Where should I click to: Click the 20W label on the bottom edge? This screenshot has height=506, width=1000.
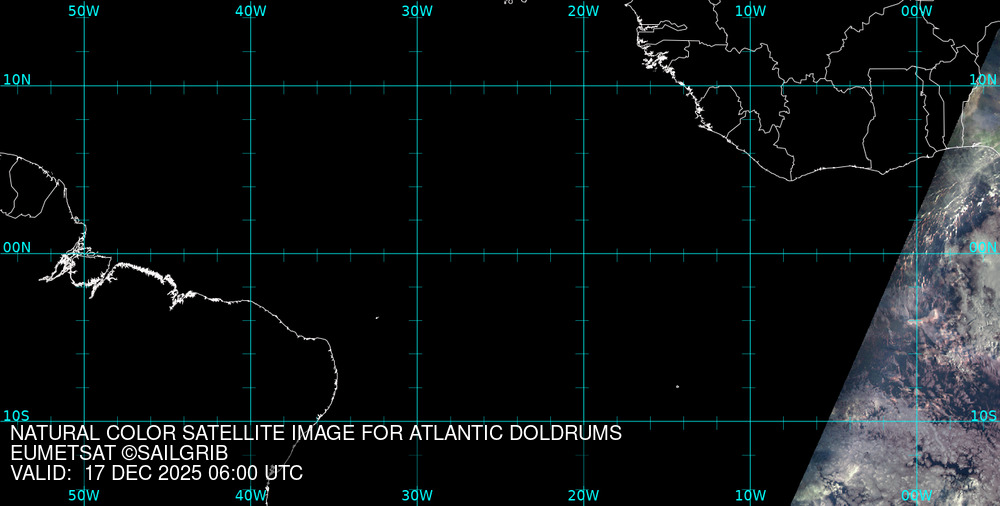tap(583, 495)
